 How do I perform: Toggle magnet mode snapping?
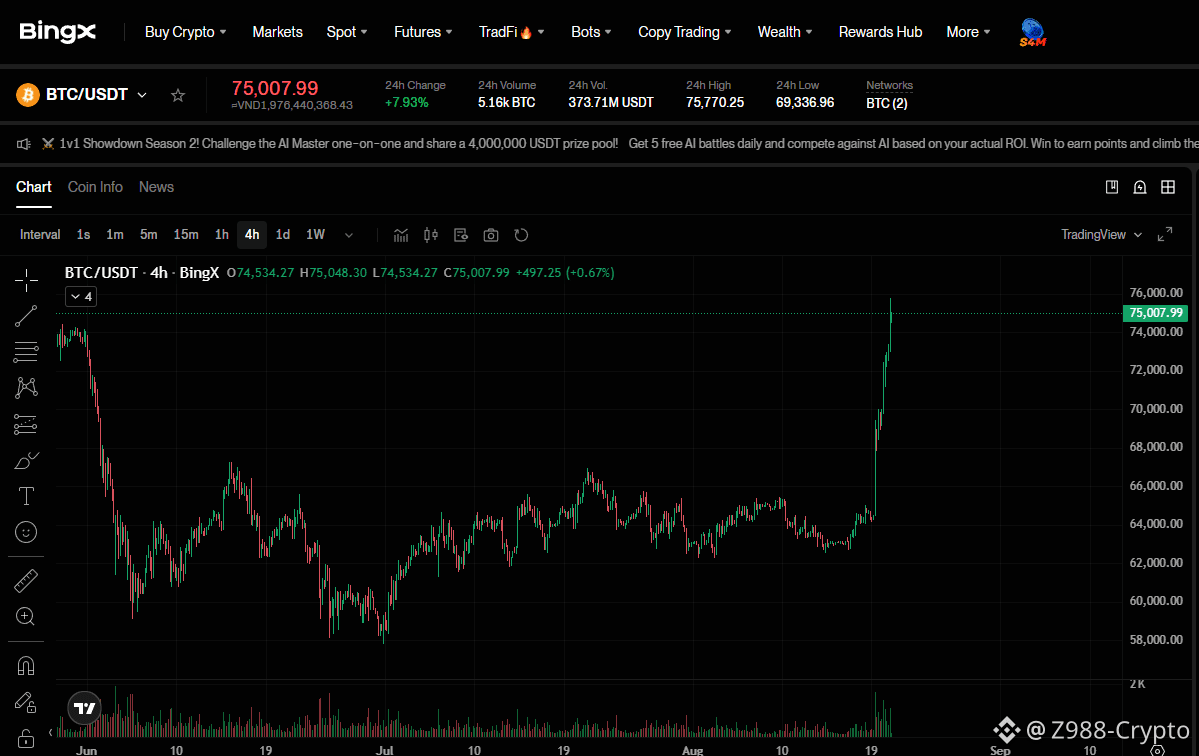[26, 667]
